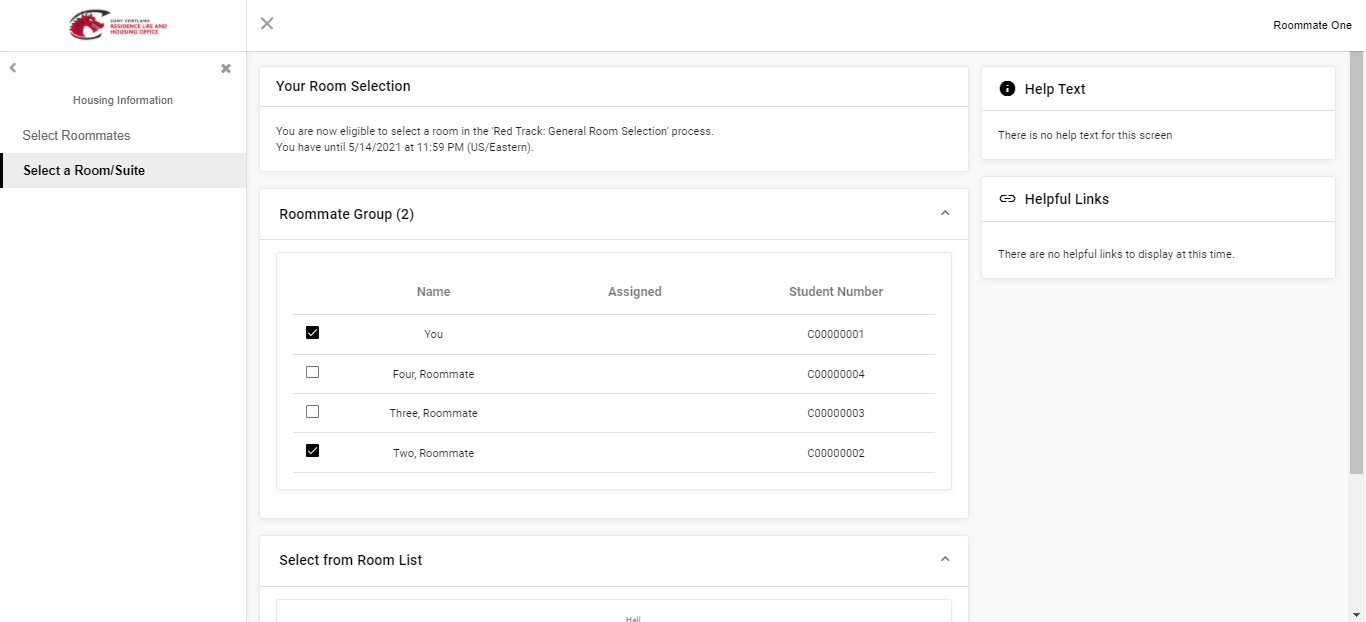Click the text about no help text available
The width and height of the screenshot is (1366, 622).
click(x=1085, y=135)
